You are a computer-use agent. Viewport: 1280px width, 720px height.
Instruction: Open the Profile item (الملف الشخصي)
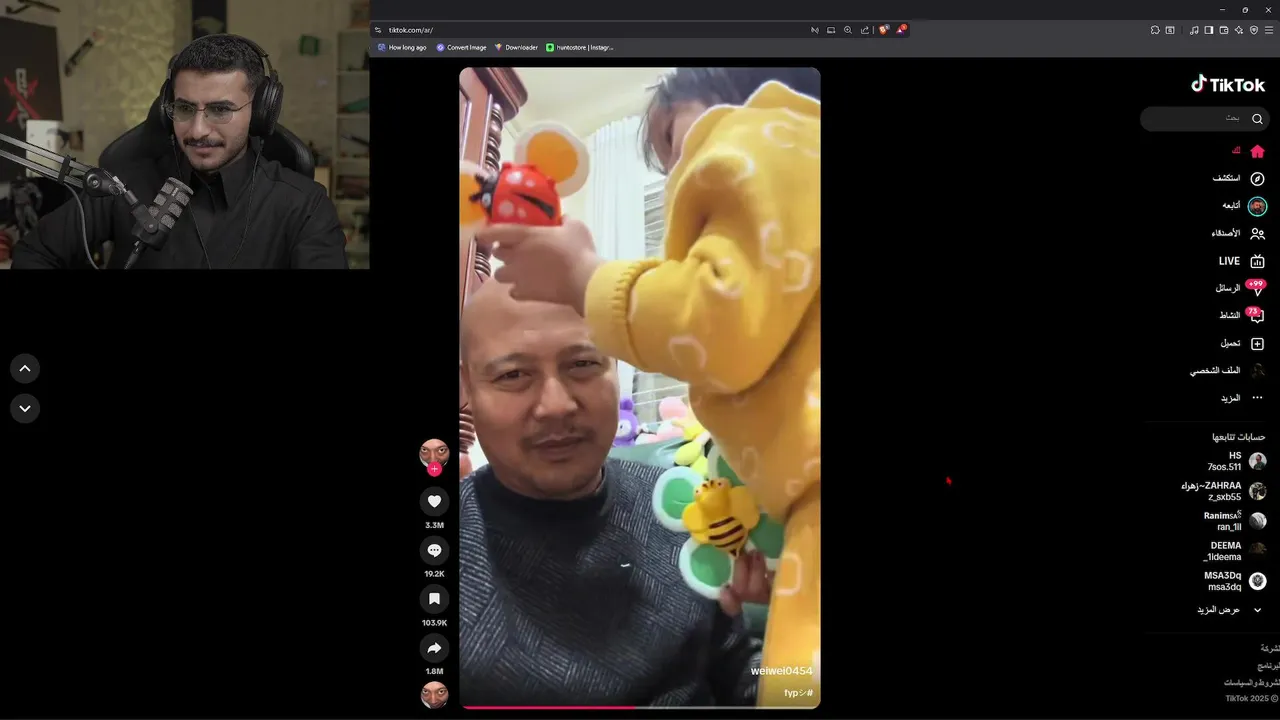(1226, 370)
